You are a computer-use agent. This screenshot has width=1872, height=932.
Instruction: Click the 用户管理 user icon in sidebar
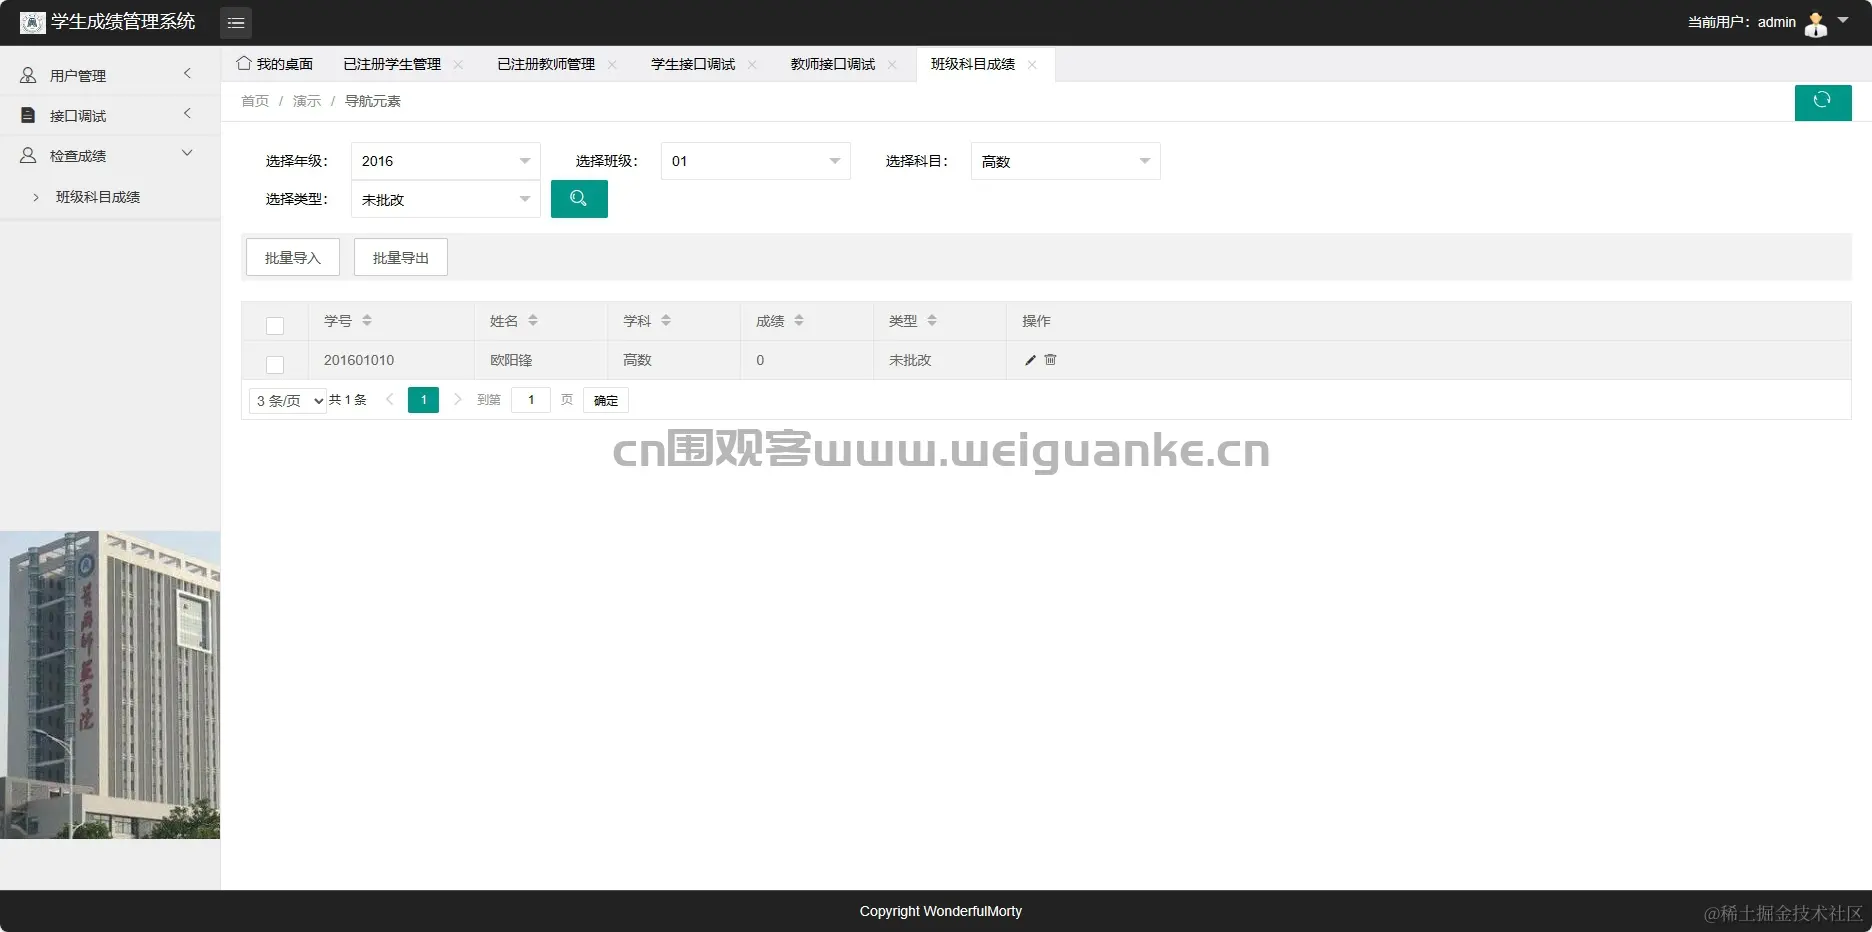pyautogui.click(x=28, y=75)
